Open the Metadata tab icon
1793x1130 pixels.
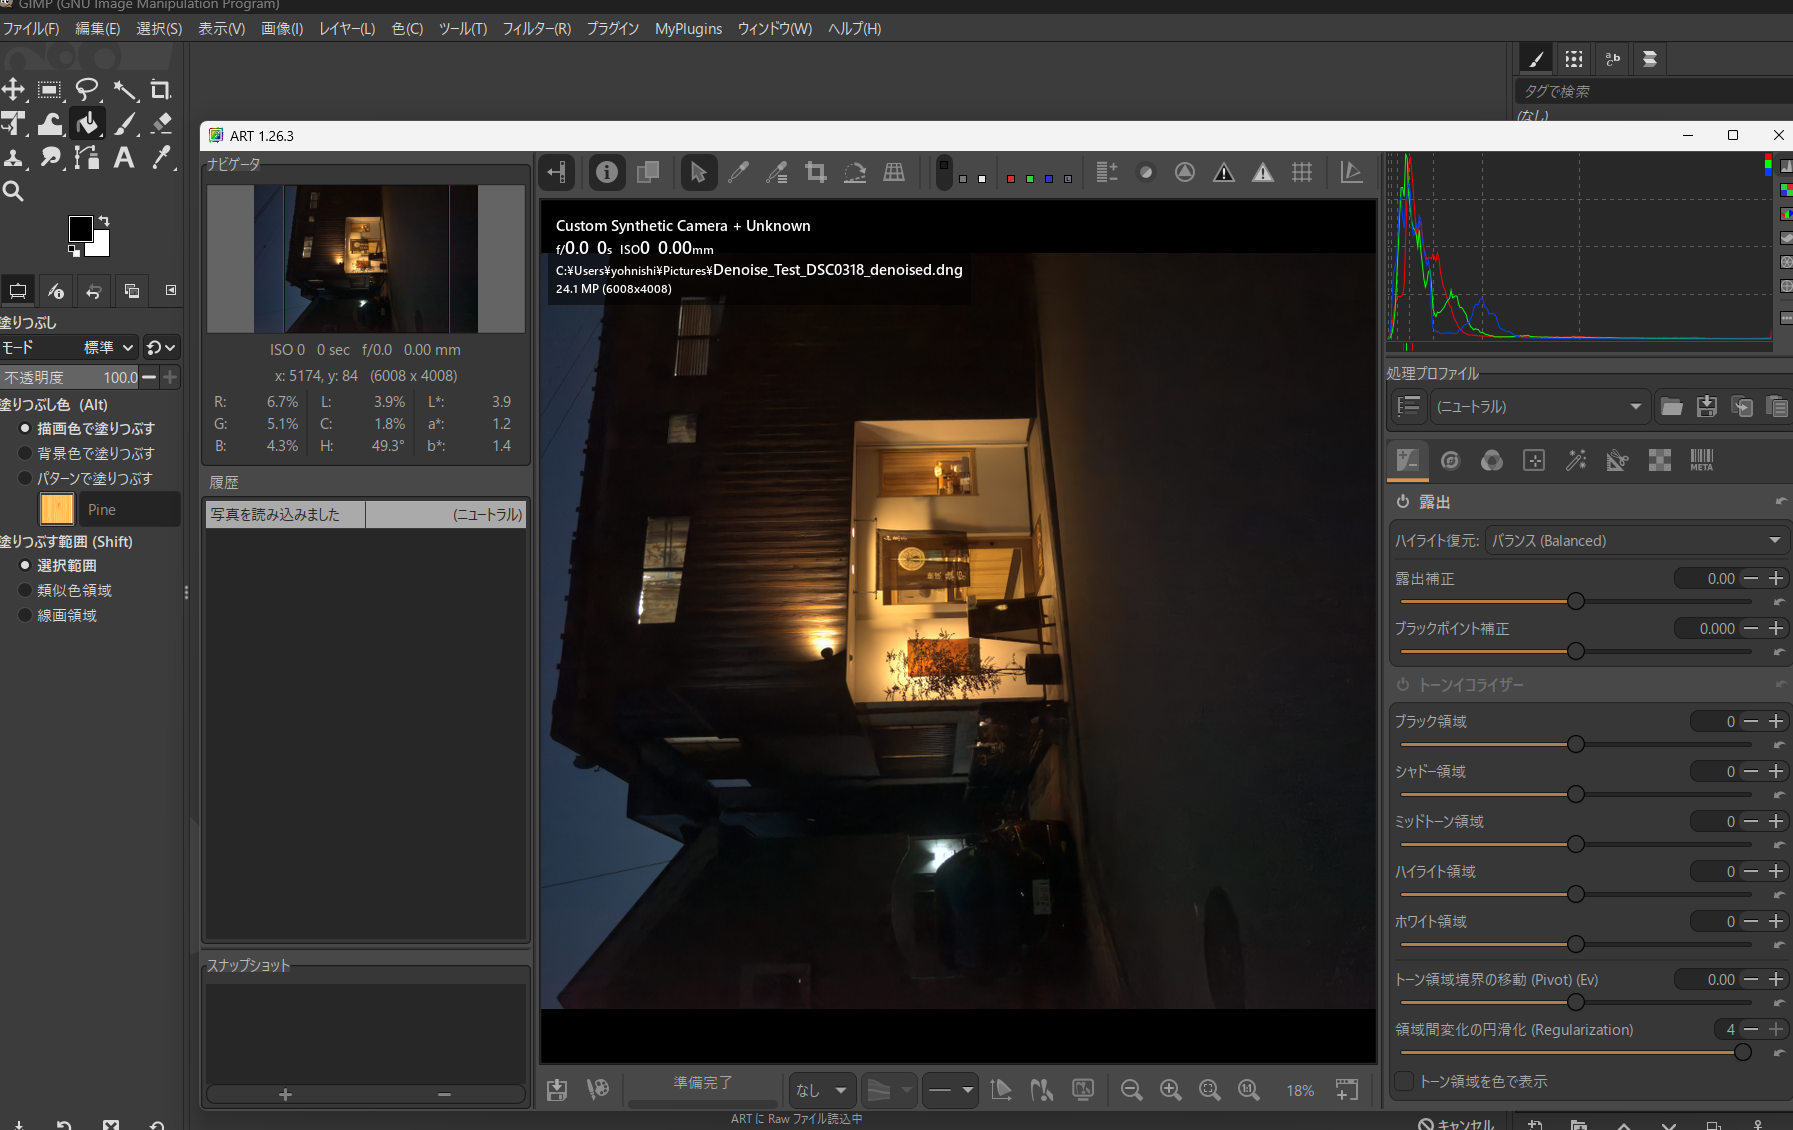tap(1702, 460)
